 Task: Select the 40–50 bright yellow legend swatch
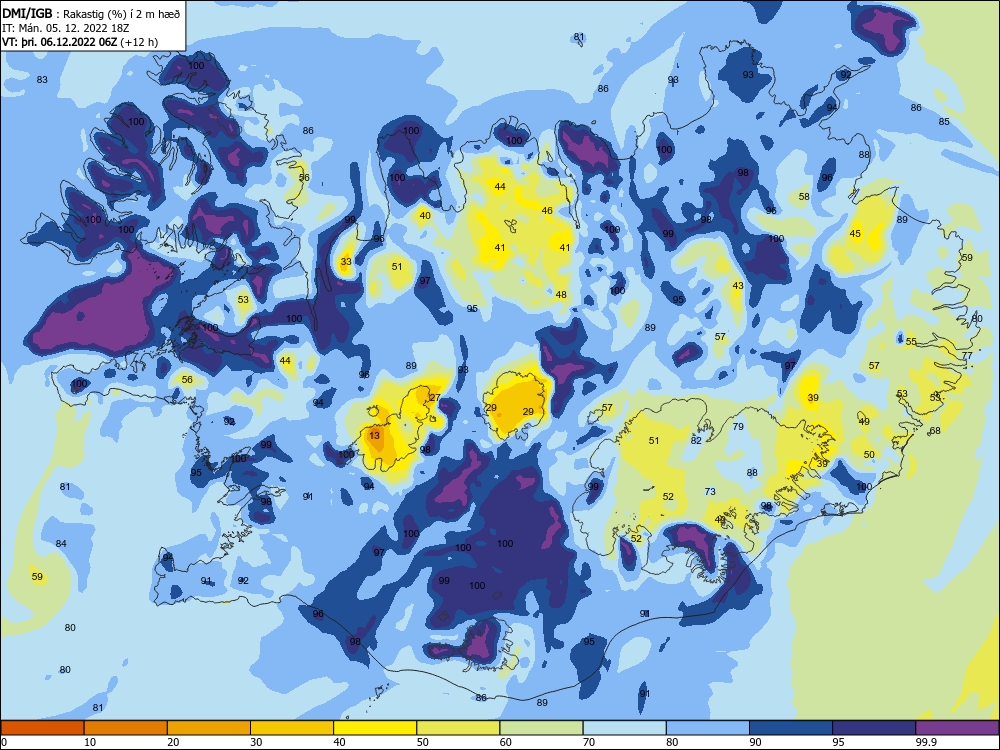(375, 728)
